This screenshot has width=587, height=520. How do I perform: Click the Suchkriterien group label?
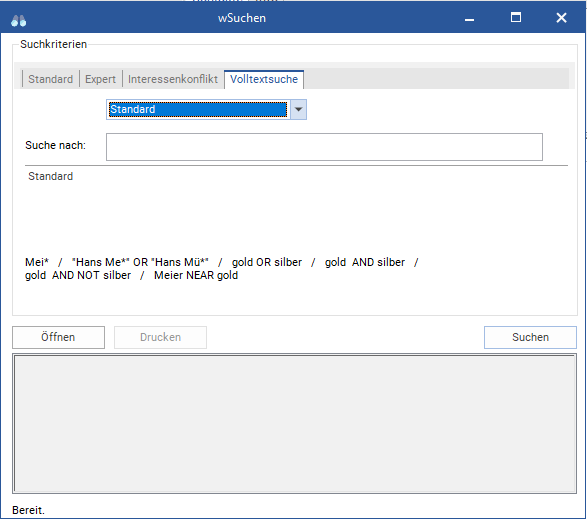click(54, 44)
